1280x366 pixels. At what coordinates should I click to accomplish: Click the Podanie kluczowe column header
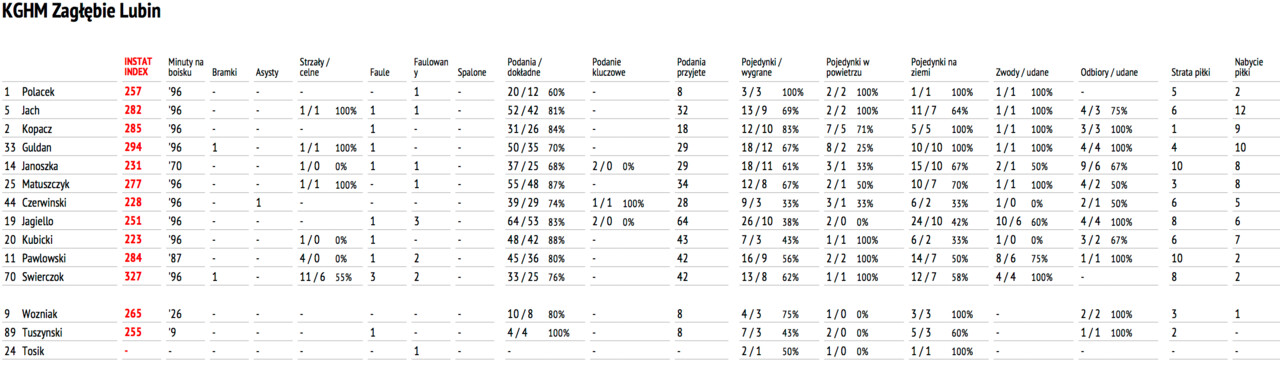pos(611,67)
